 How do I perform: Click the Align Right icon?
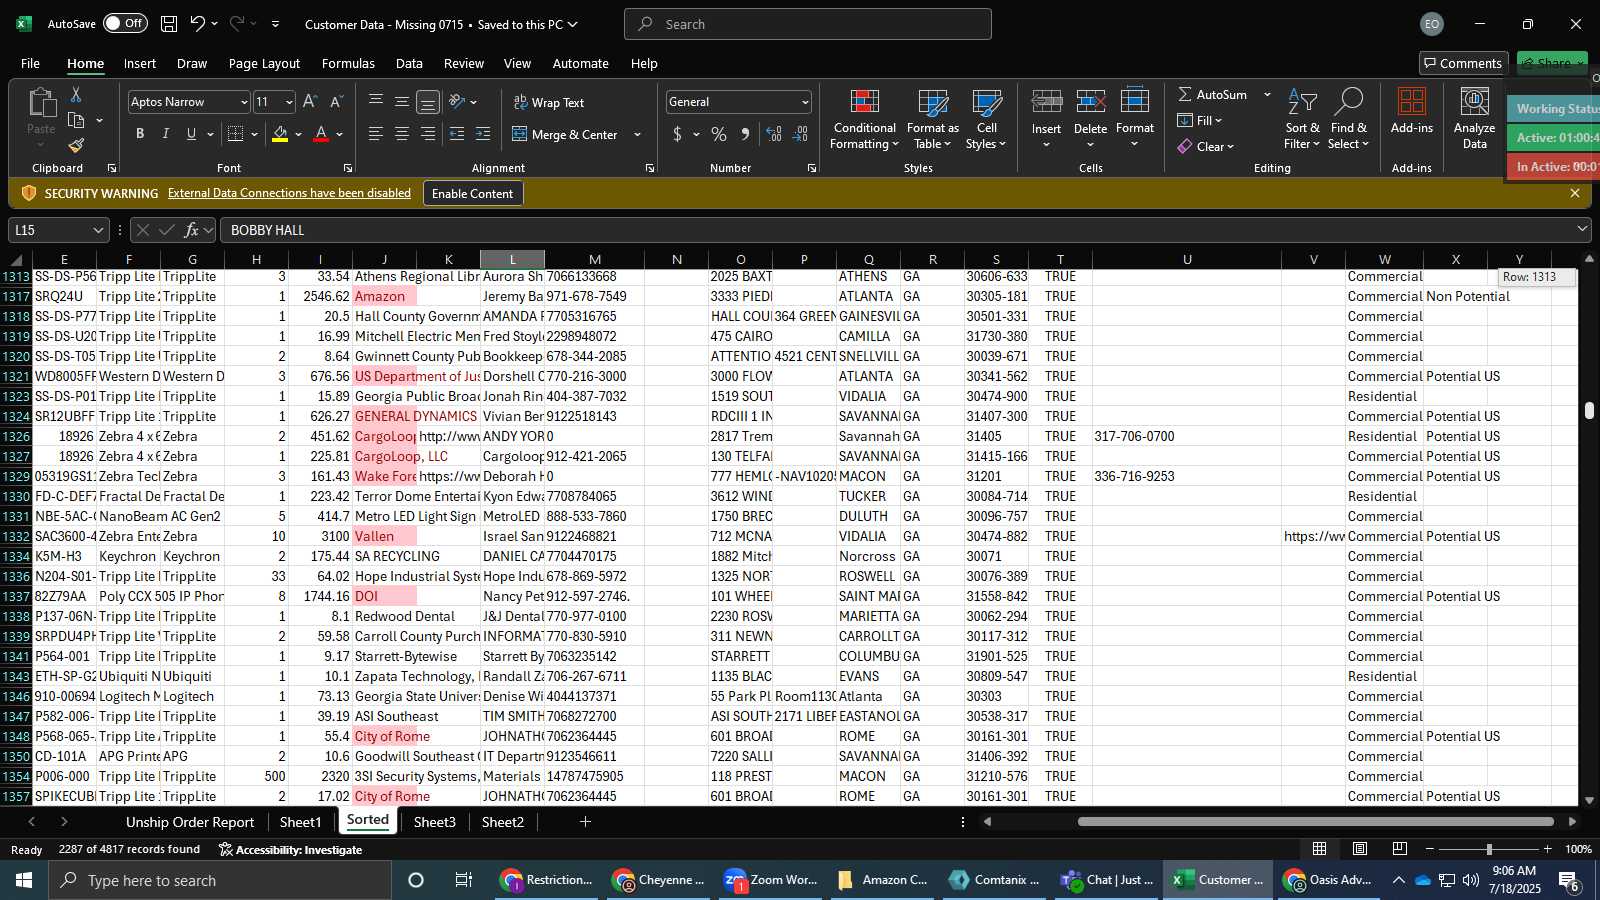point(428,134)
